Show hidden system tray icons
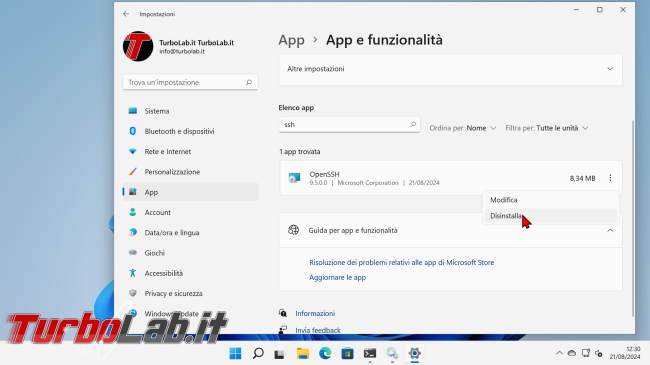Screen dimensions: 650x365 tap(559, 353)
